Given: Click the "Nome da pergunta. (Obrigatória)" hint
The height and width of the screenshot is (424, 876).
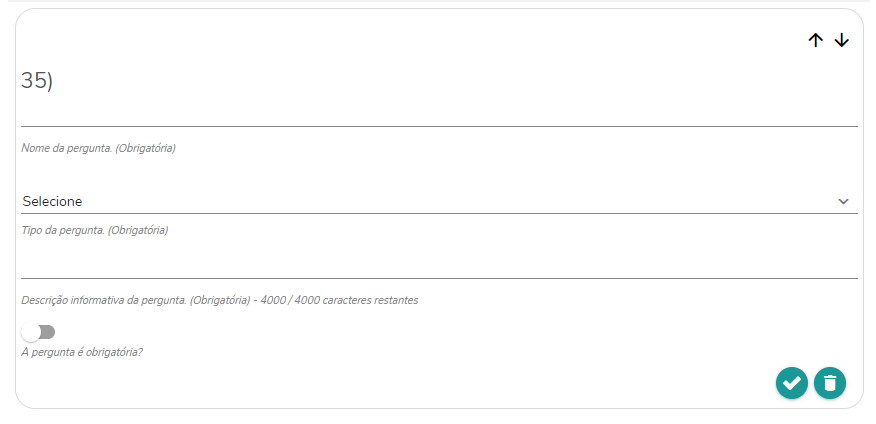Looking at the screenshot, I should (99, 148).
